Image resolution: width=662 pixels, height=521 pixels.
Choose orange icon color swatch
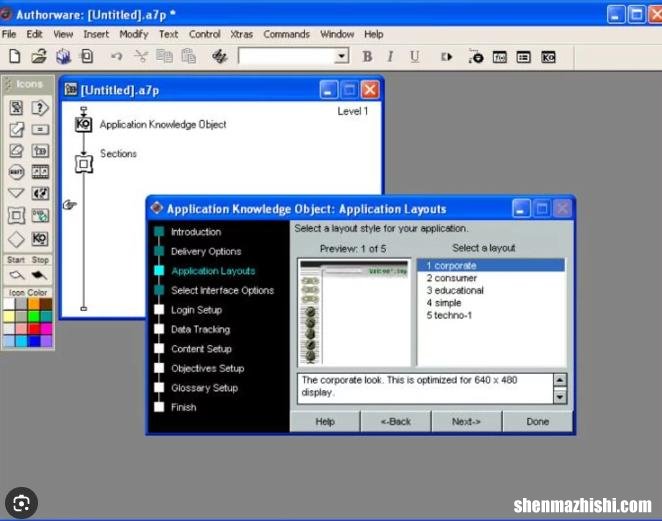[x=34, y=304]
